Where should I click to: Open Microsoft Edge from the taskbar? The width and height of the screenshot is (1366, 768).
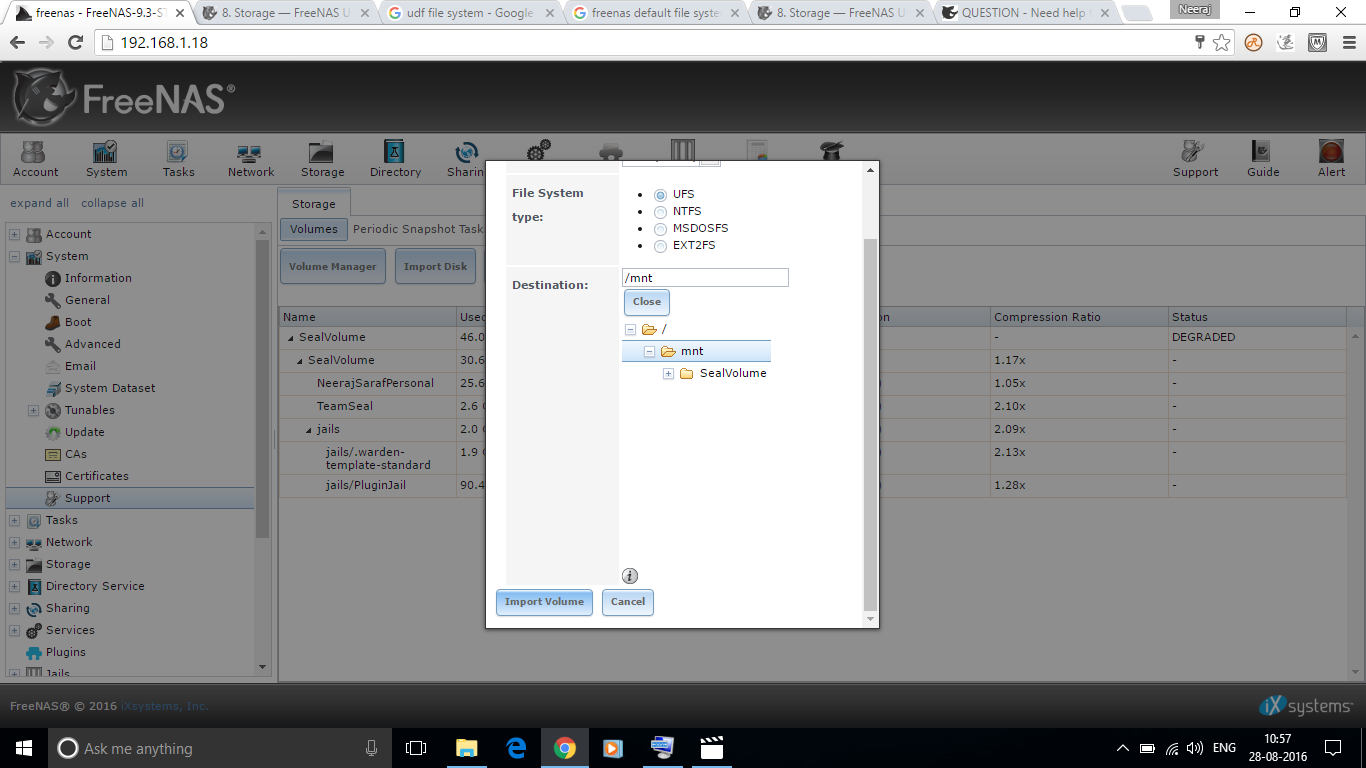516,748
